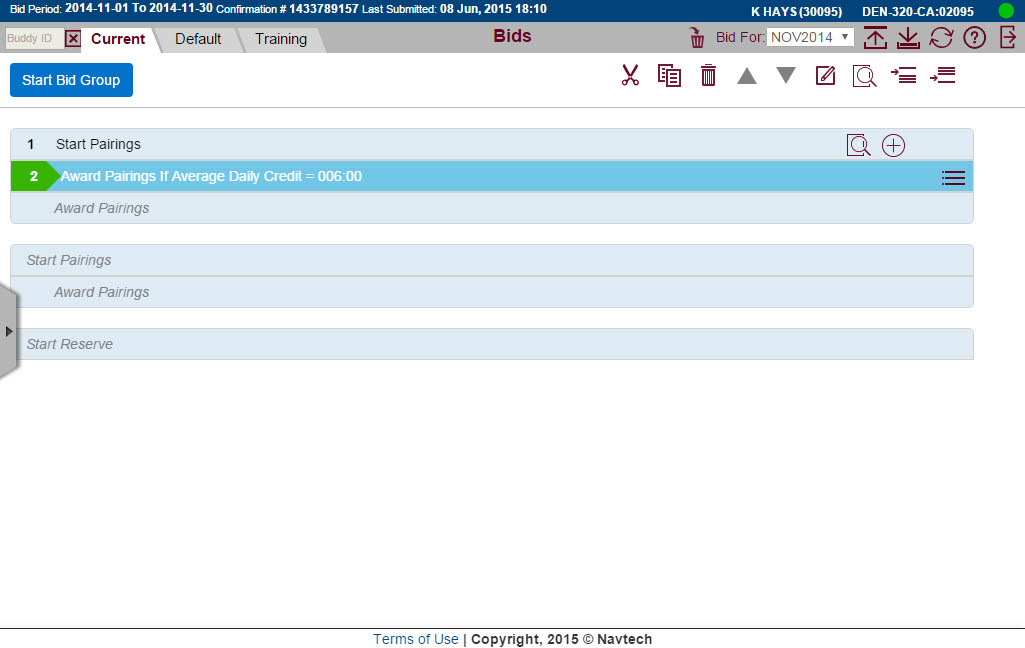Click the second indent lines icon

tap(943, 75)
